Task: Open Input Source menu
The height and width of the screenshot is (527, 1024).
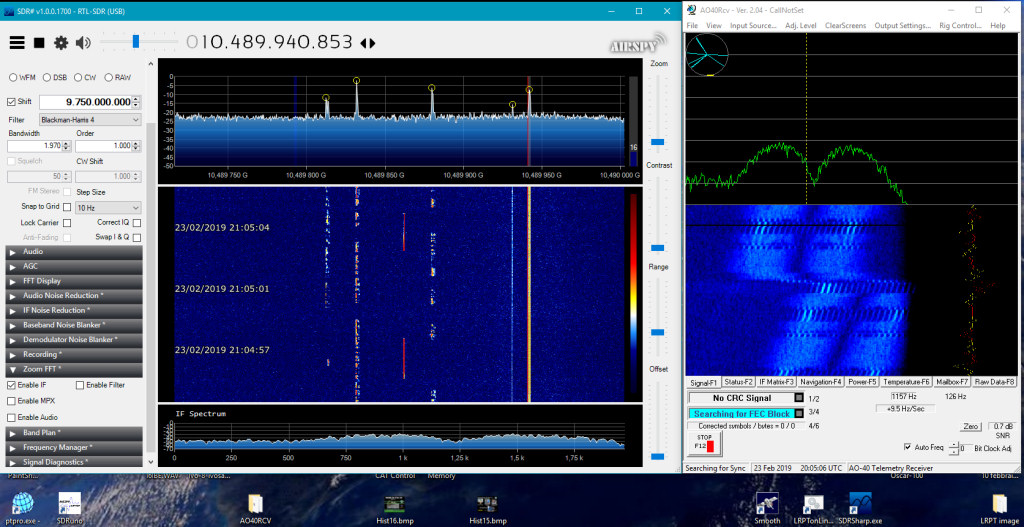Action: [x=753, y=25]
